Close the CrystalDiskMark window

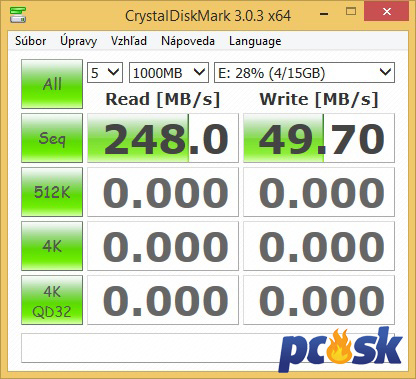pos(387,12)
